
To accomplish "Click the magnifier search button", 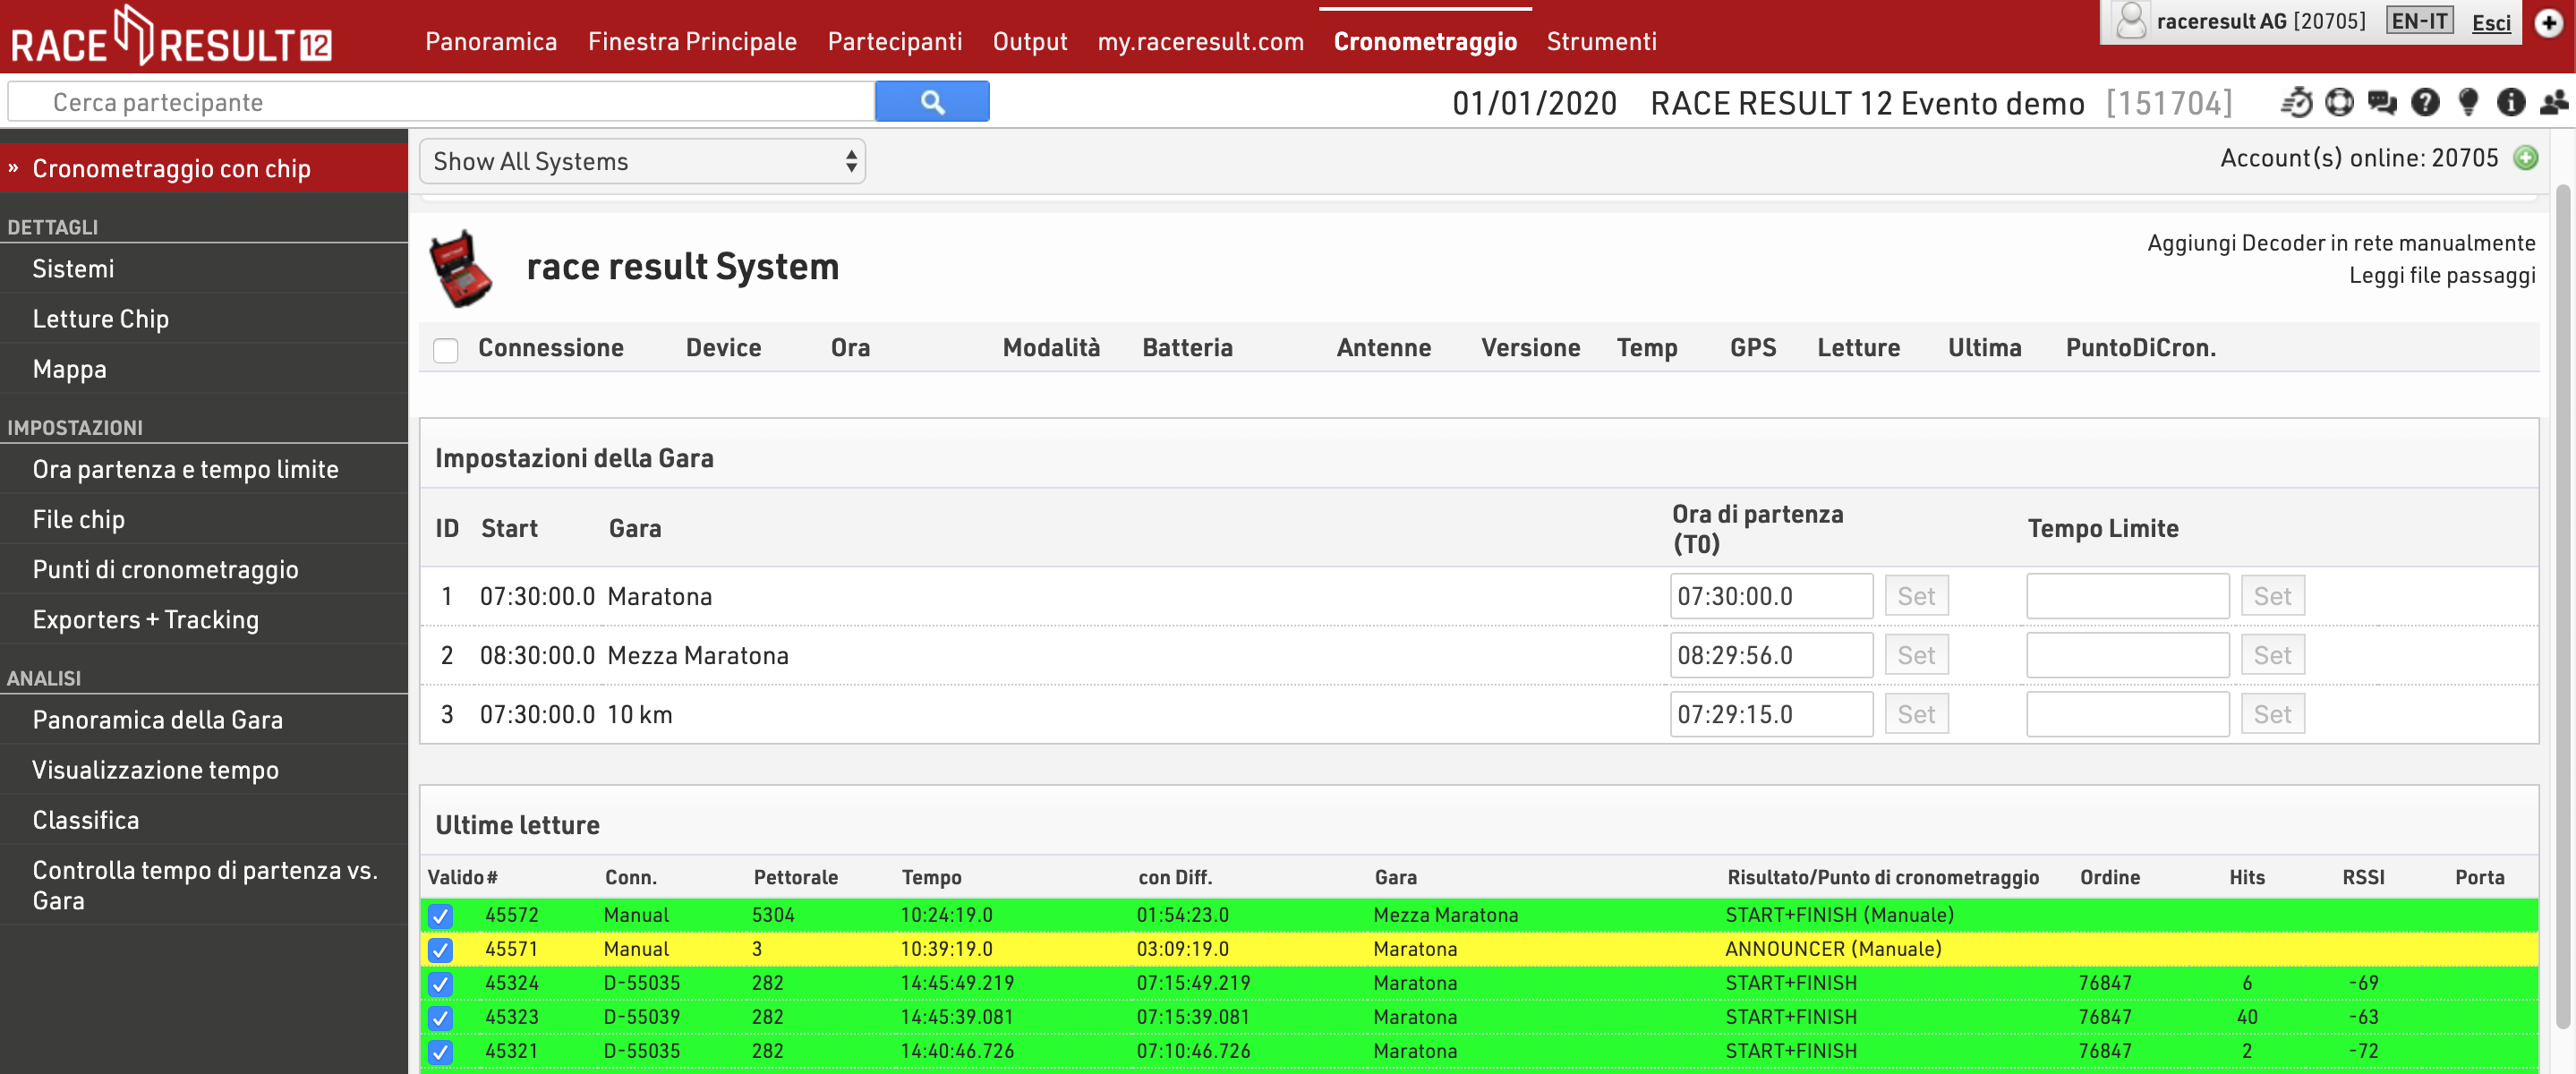I will [932, 102].
